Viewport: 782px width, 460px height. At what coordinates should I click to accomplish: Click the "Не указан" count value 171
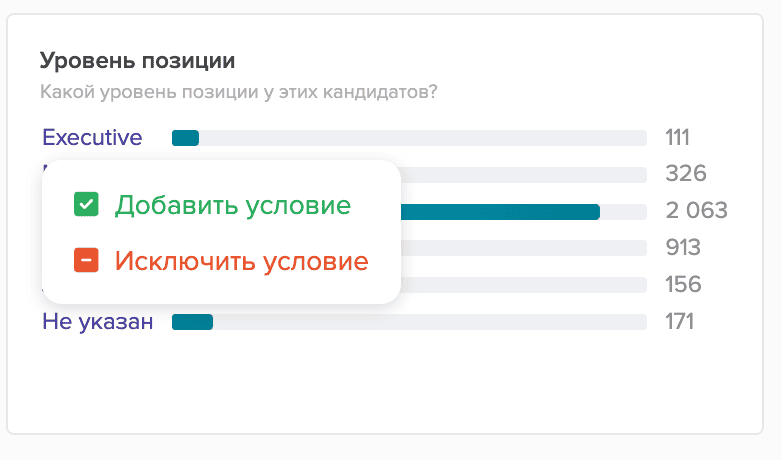(679, 322)
